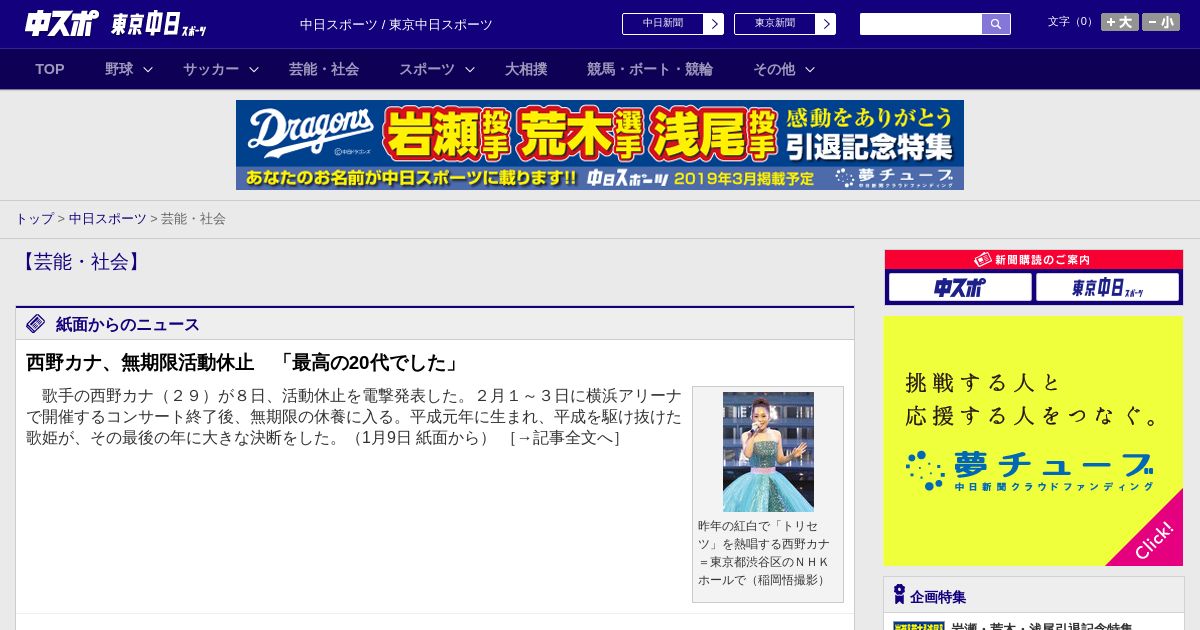This screenshot has width=1200, height=630.
Task: Open the 西野カナ concert photo thumbnail
Action: tap(768, 452)
